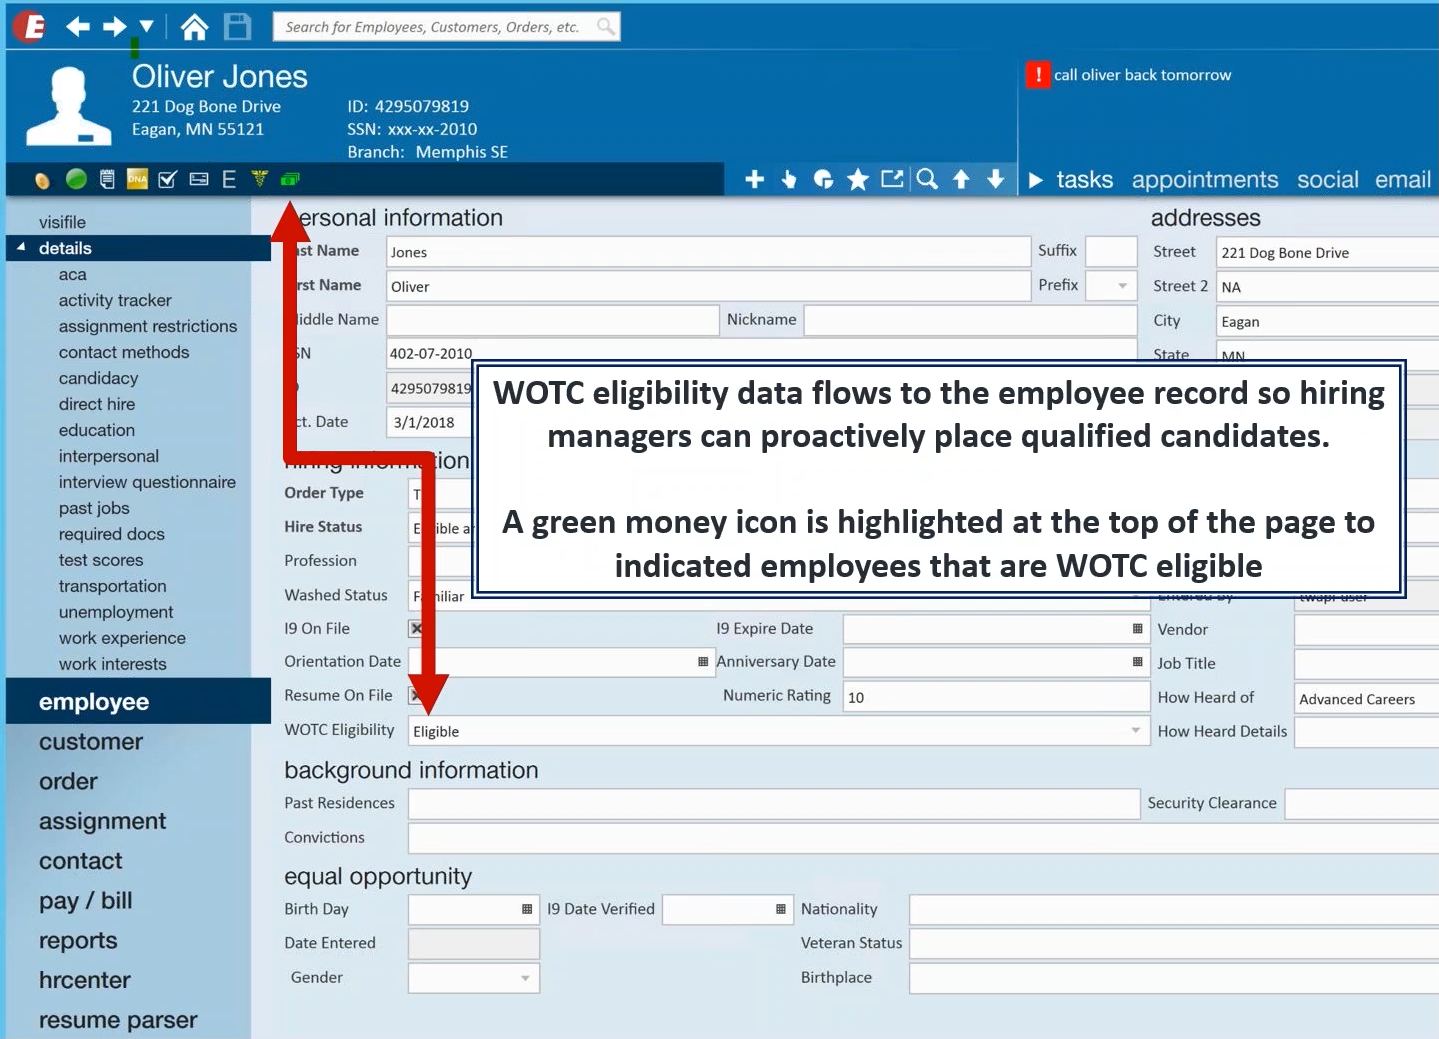Collapse the details tree section
The image size is (1439, 1039).
coord(21,247)
